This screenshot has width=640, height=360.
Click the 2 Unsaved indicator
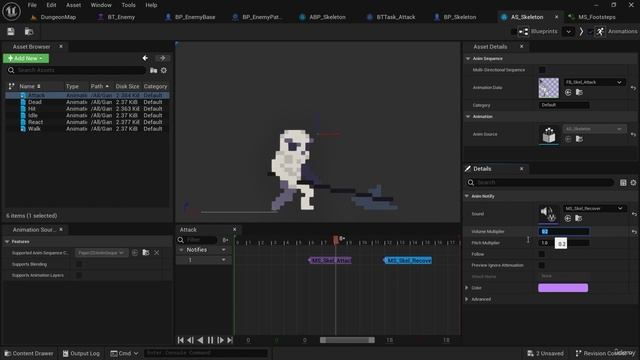(x=545, y=353)
